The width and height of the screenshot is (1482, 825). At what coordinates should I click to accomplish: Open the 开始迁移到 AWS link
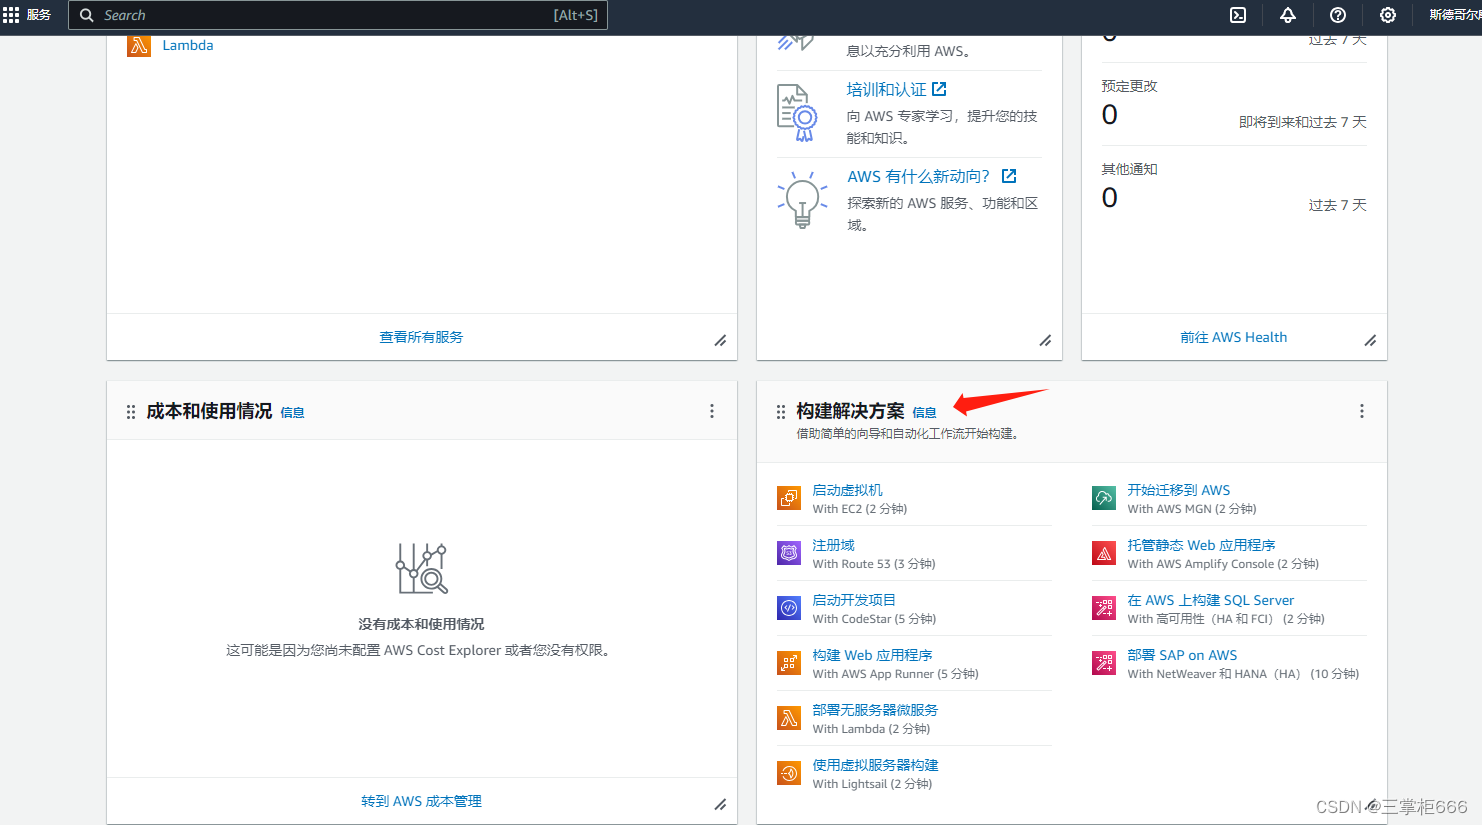[1178, 490]
